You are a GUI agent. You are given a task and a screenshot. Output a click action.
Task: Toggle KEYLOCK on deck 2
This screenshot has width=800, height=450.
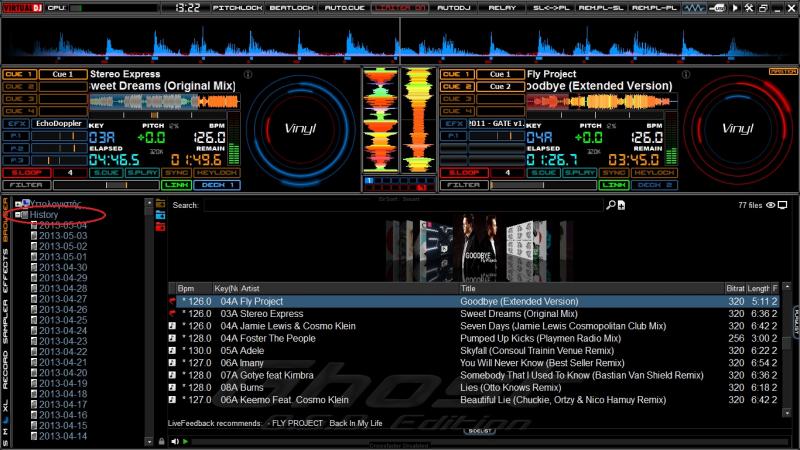655,172
